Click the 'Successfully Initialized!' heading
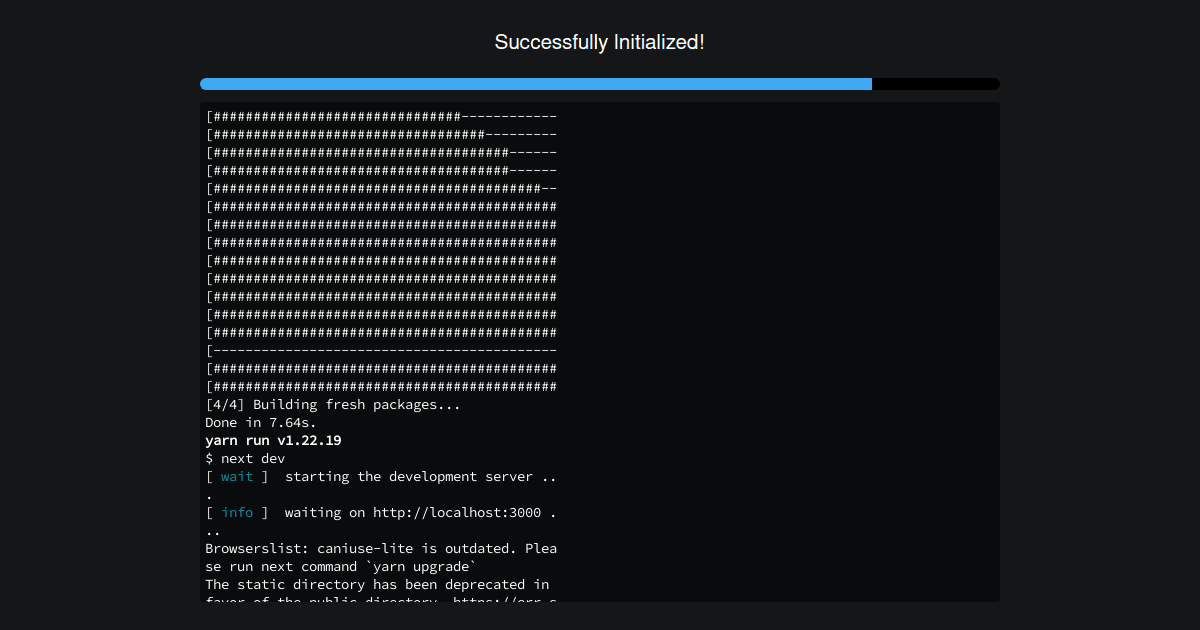The image size is (1200, 630). [x=600, y=42]
